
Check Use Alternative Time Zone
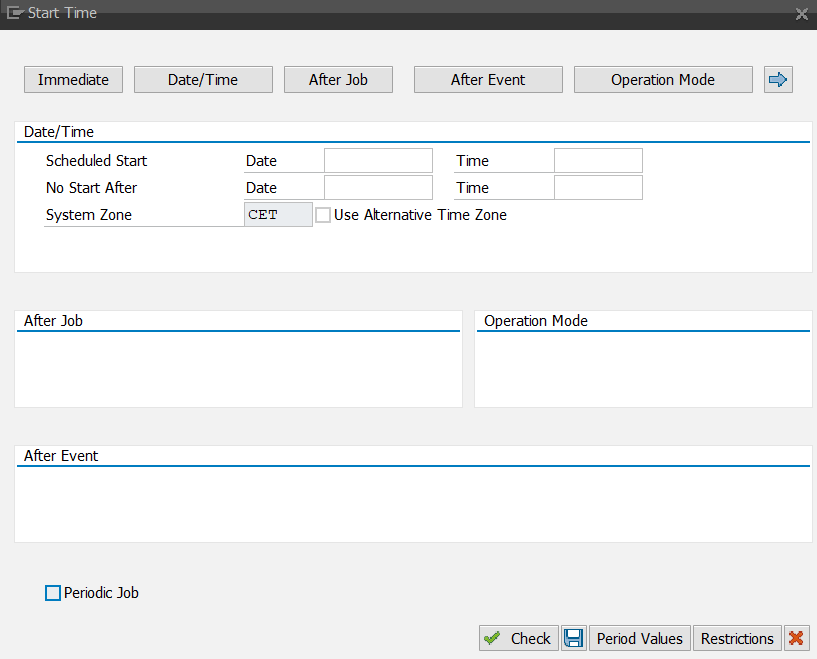[323, 214]
